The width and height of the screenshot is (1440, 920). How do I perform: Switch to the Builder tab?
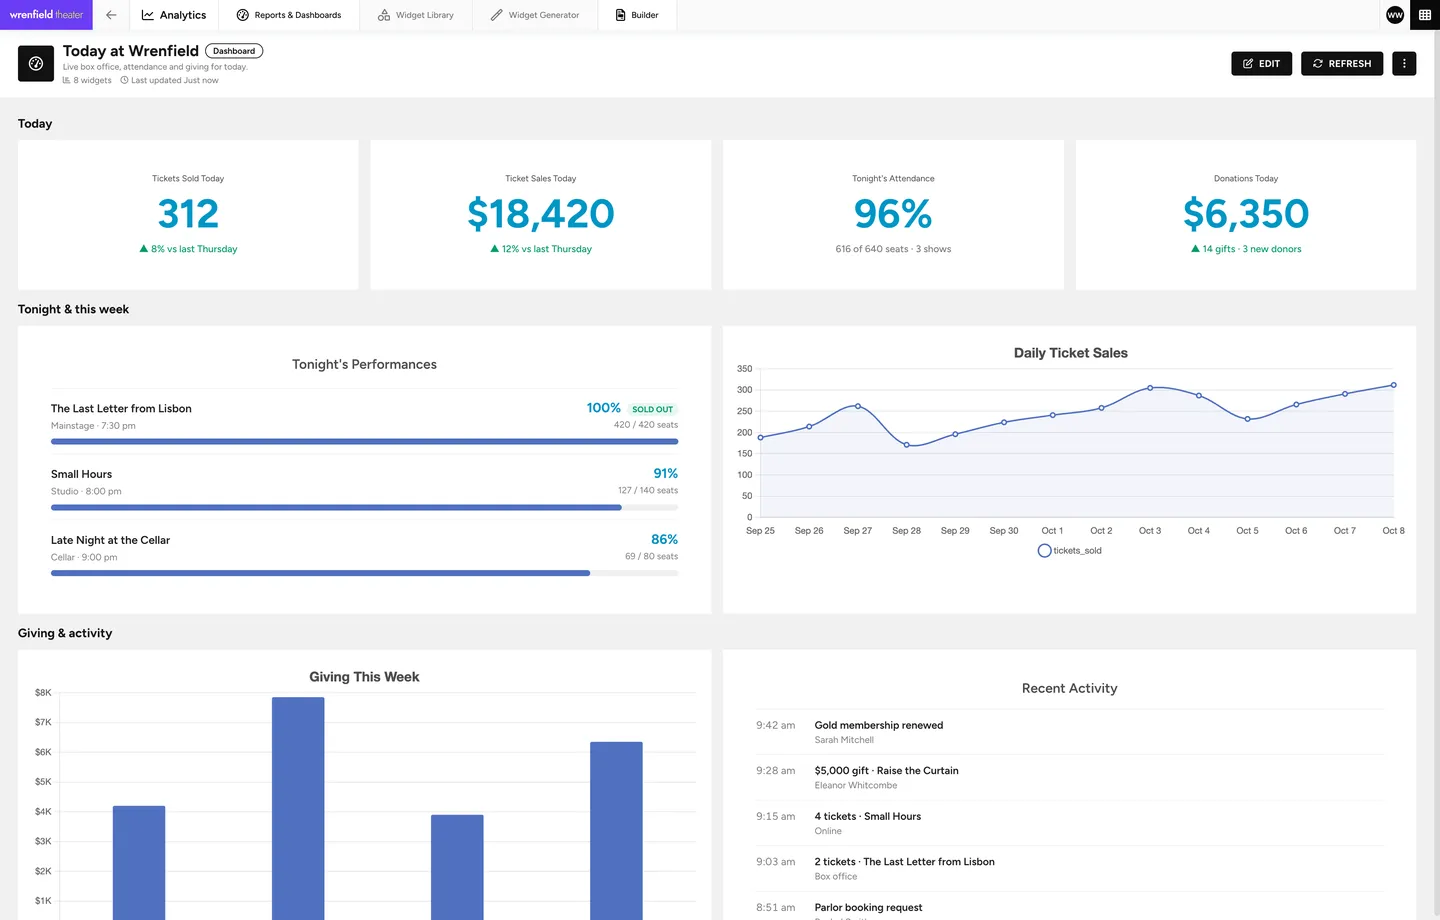click(x=637, y=15)
